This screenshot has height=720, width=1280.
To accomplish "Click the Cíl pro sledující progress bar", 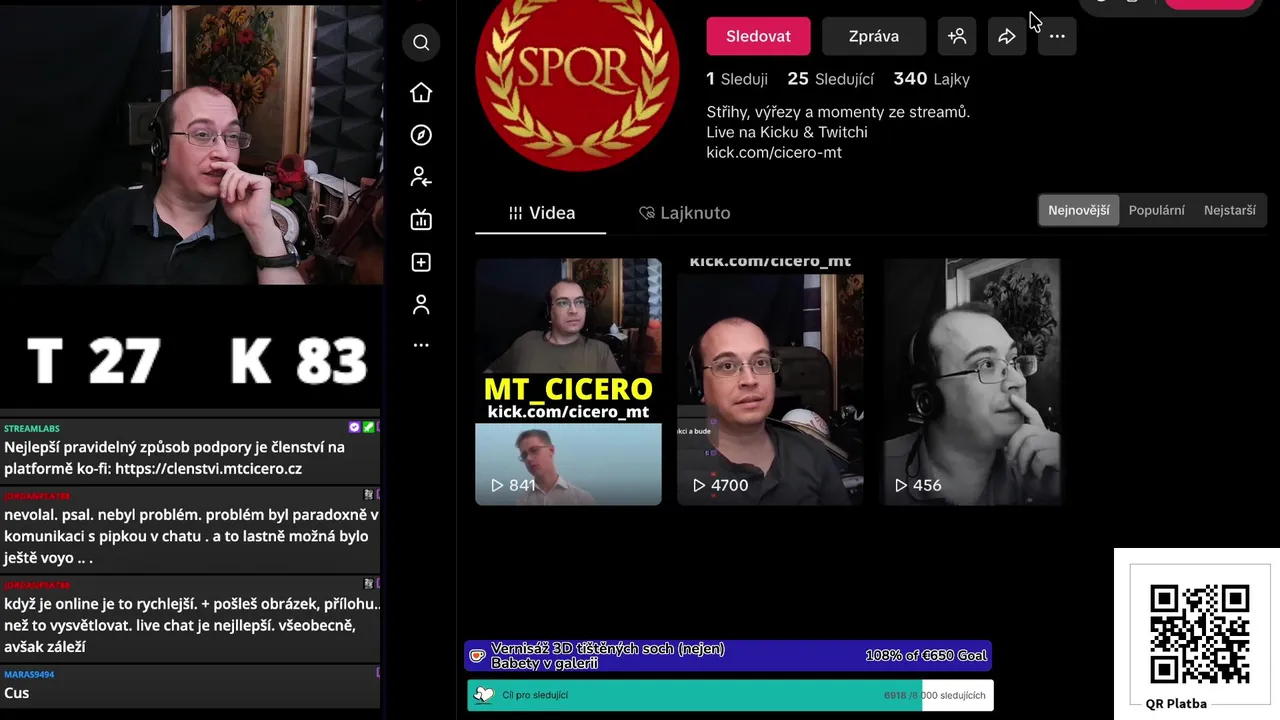I will pyautogui.click(x=730, y=695).
